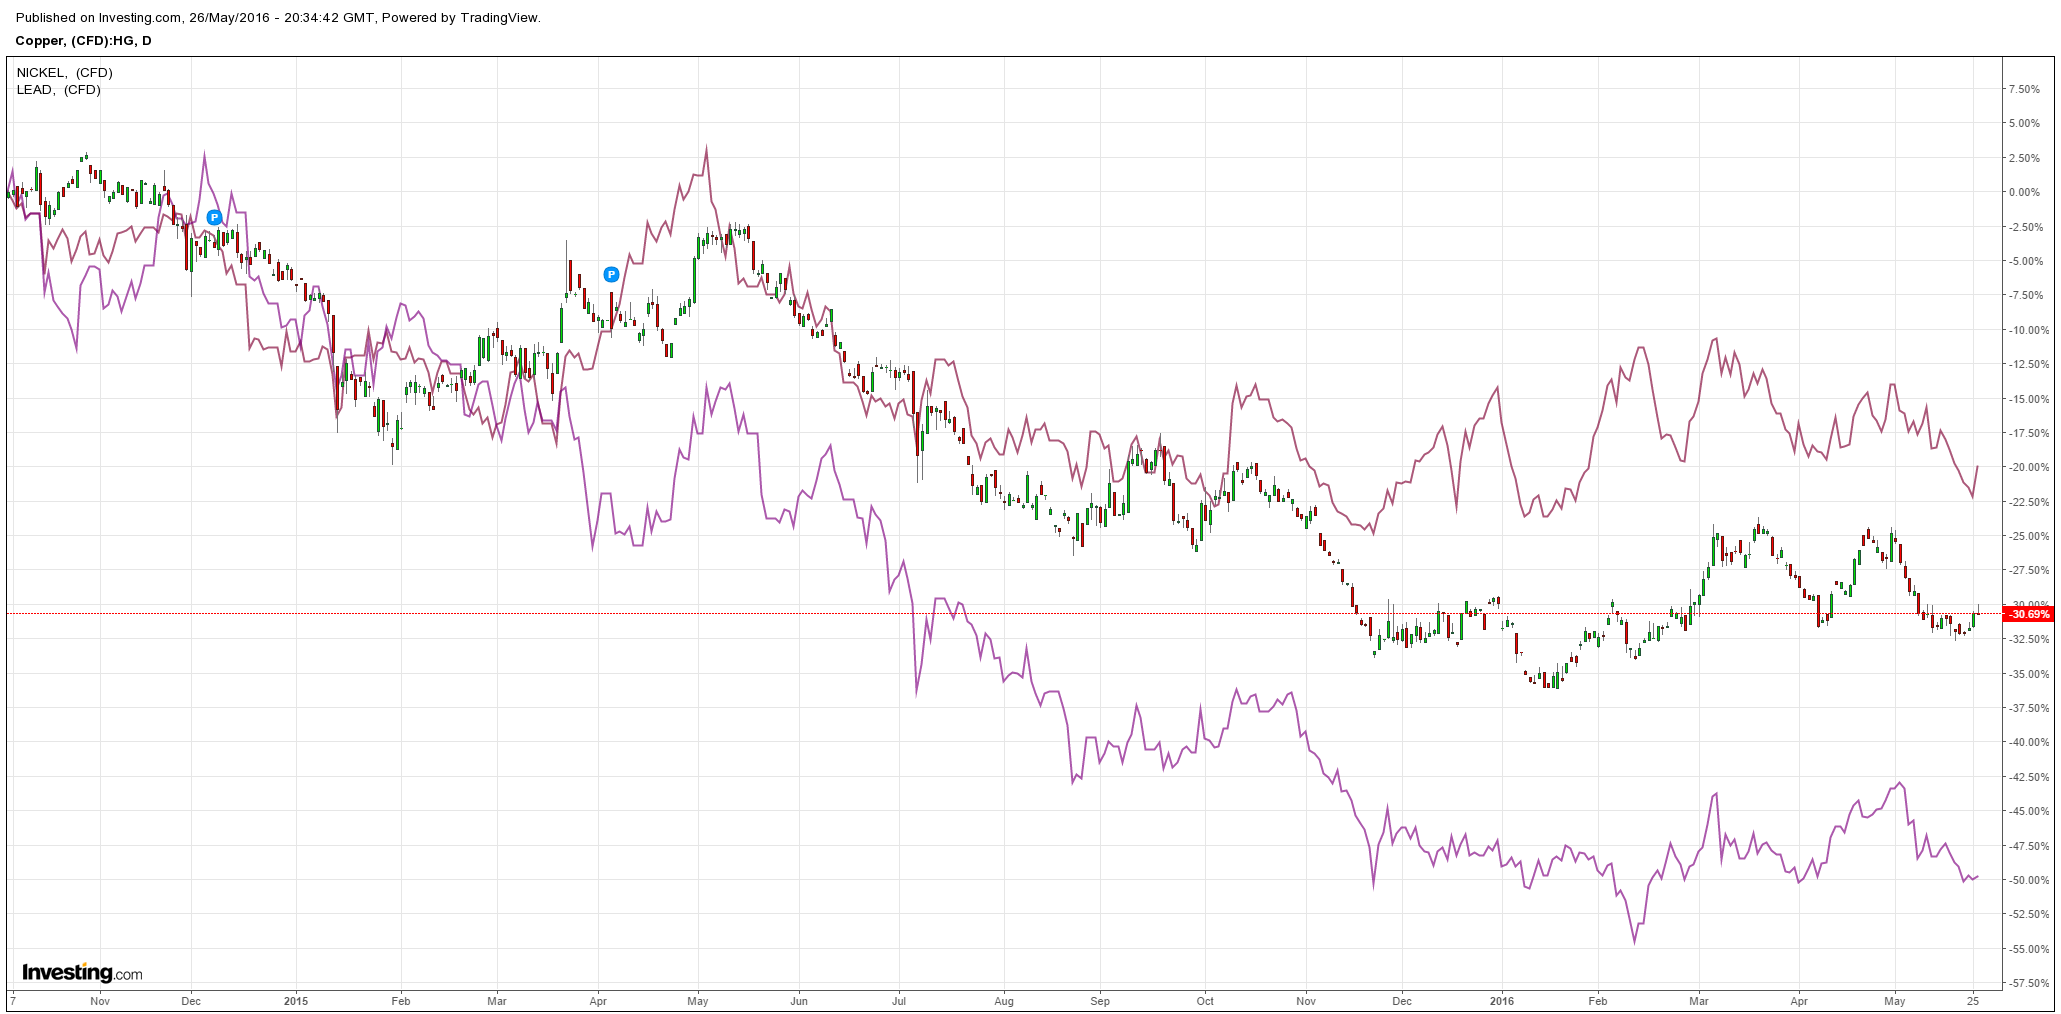
Task: Click the May label near axis end
Action: [1895, 1000]
